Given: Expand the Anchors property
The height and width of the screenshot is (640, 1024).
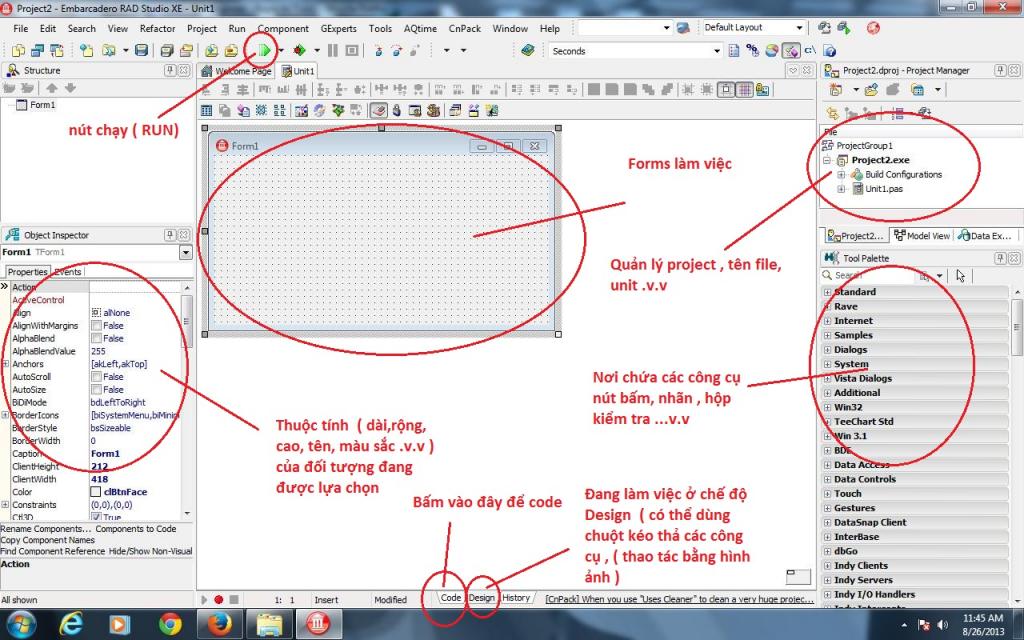Looking at the screenshot, I should coord(5,364).
